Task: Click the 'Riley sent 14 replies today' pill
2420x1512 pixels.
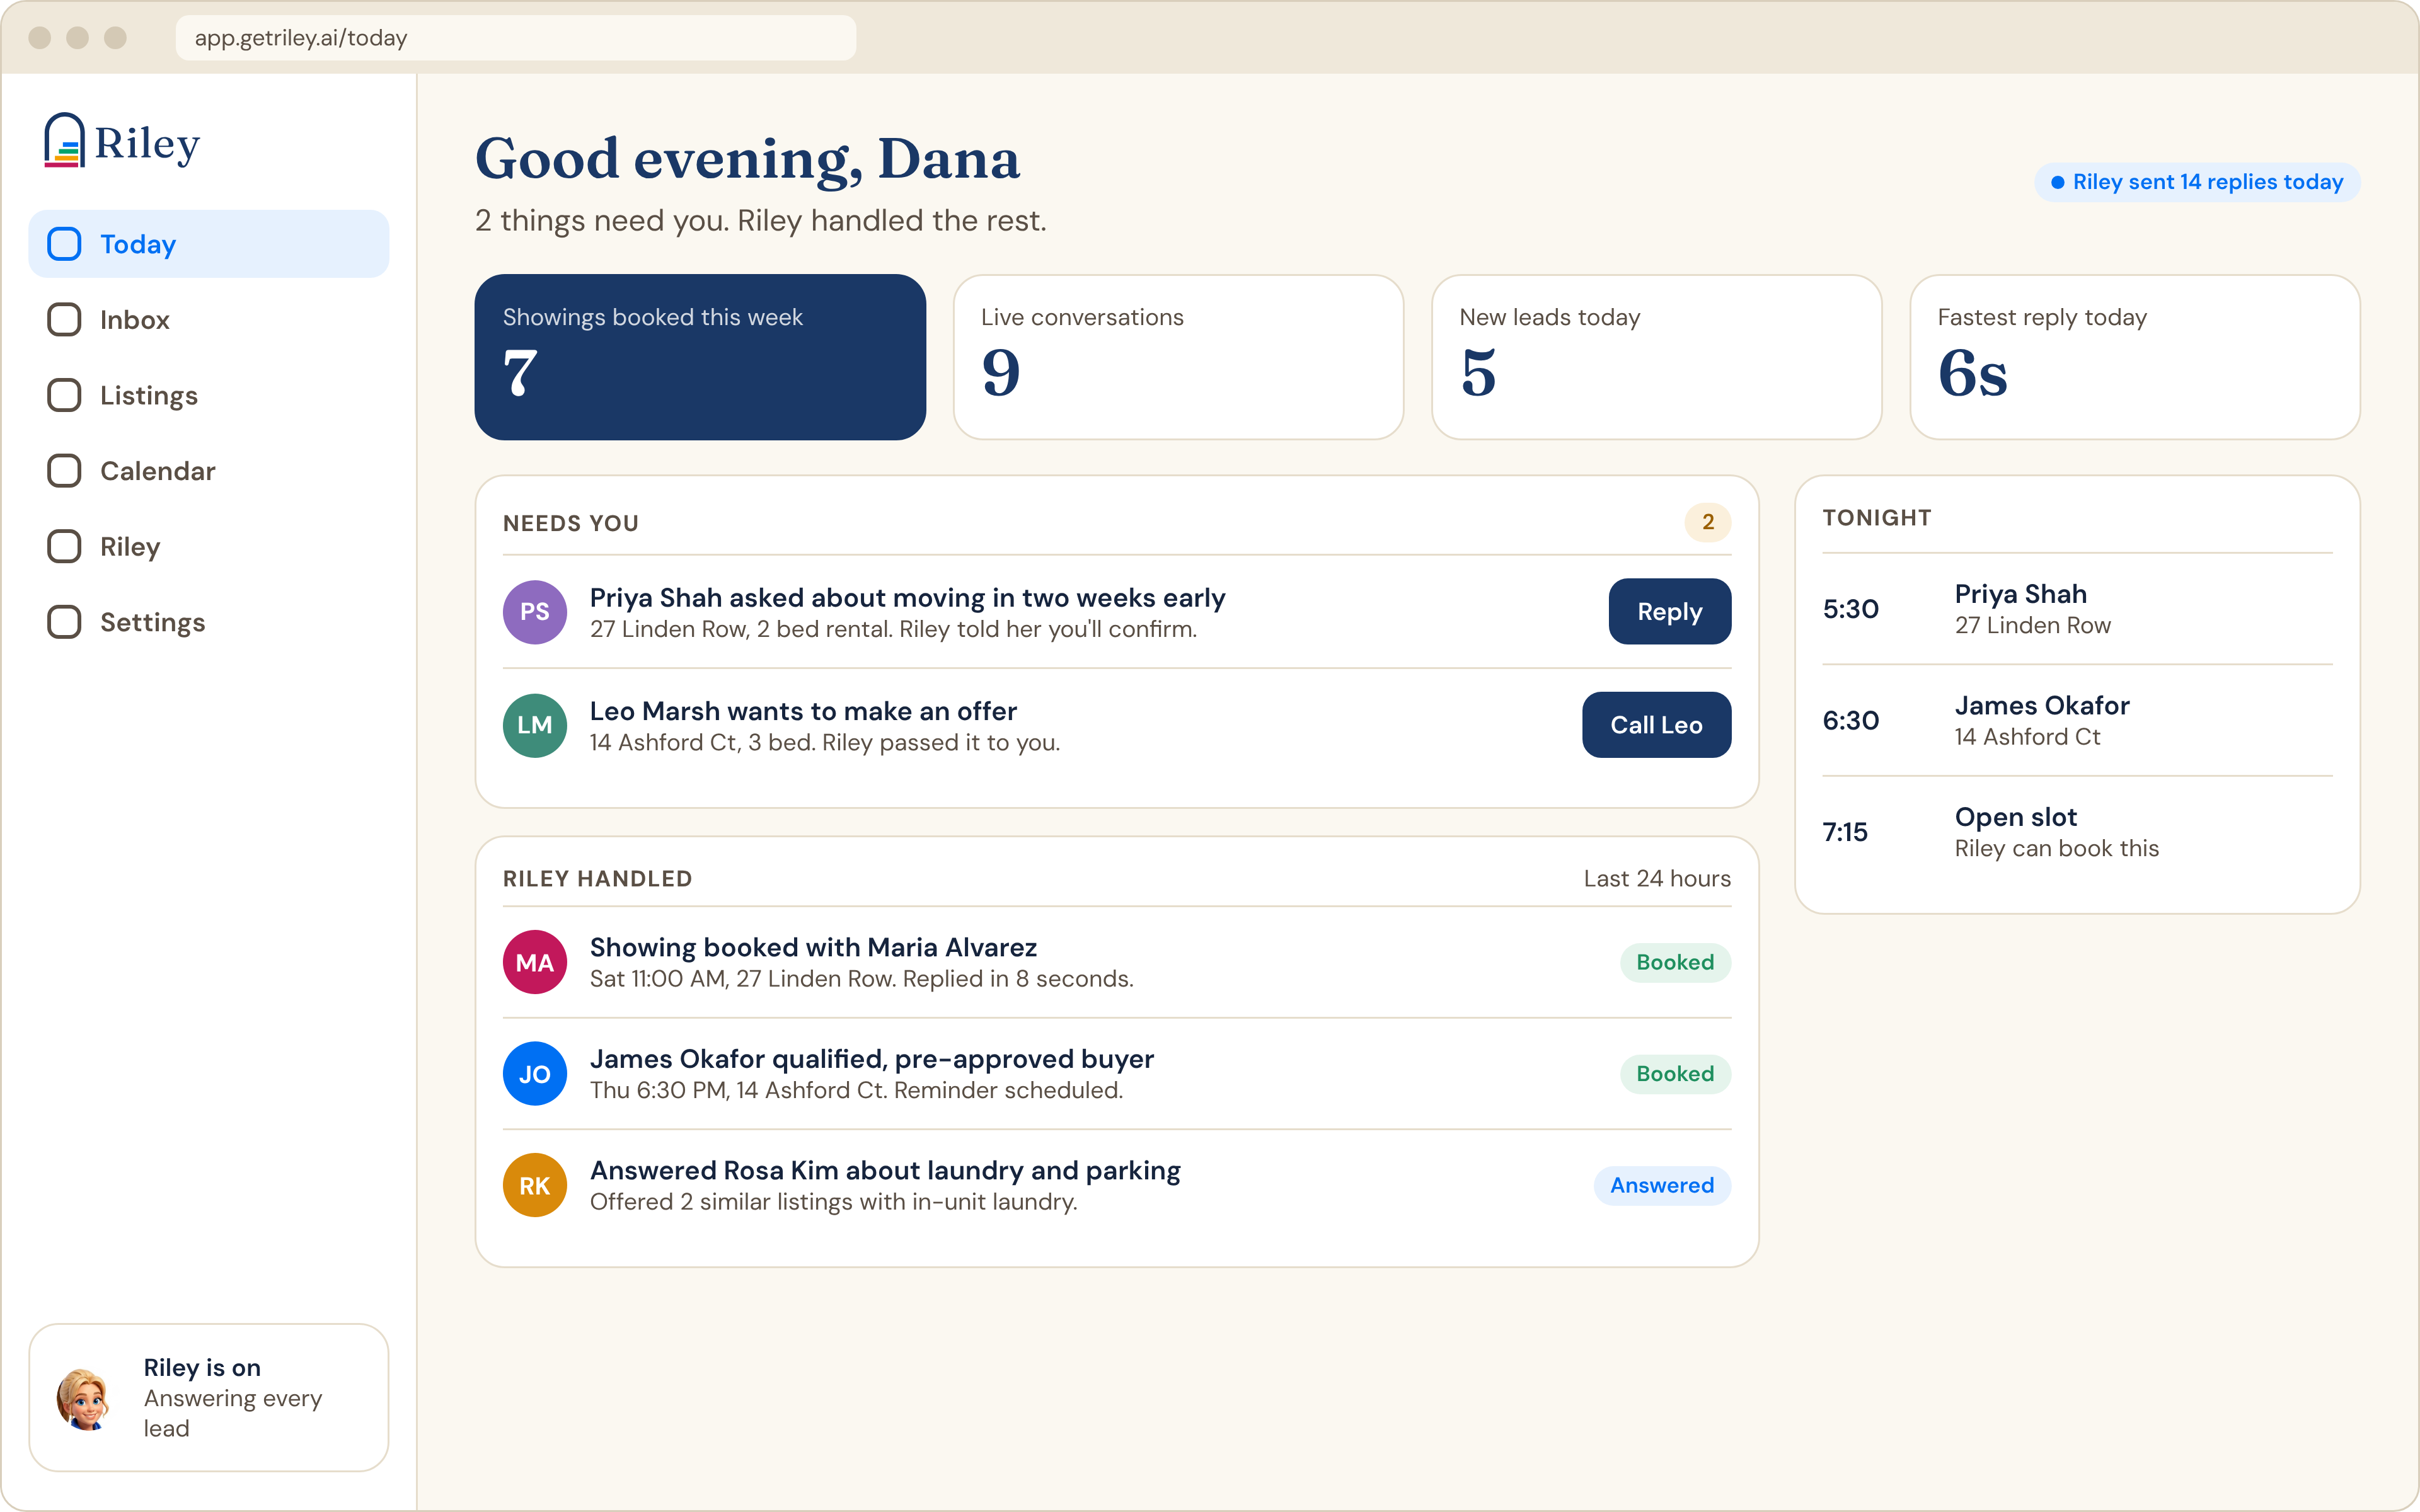Action: 2197,182
